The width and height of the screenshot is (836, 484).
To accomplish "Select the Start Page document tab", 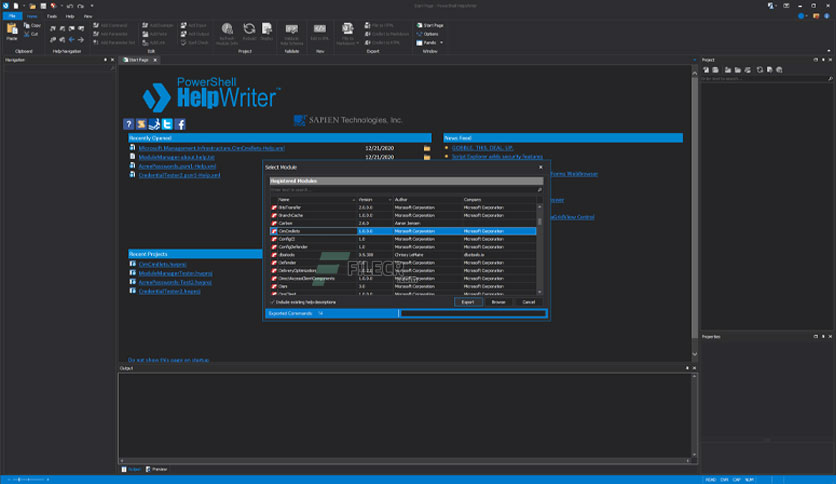I will (x=137, y=60).
